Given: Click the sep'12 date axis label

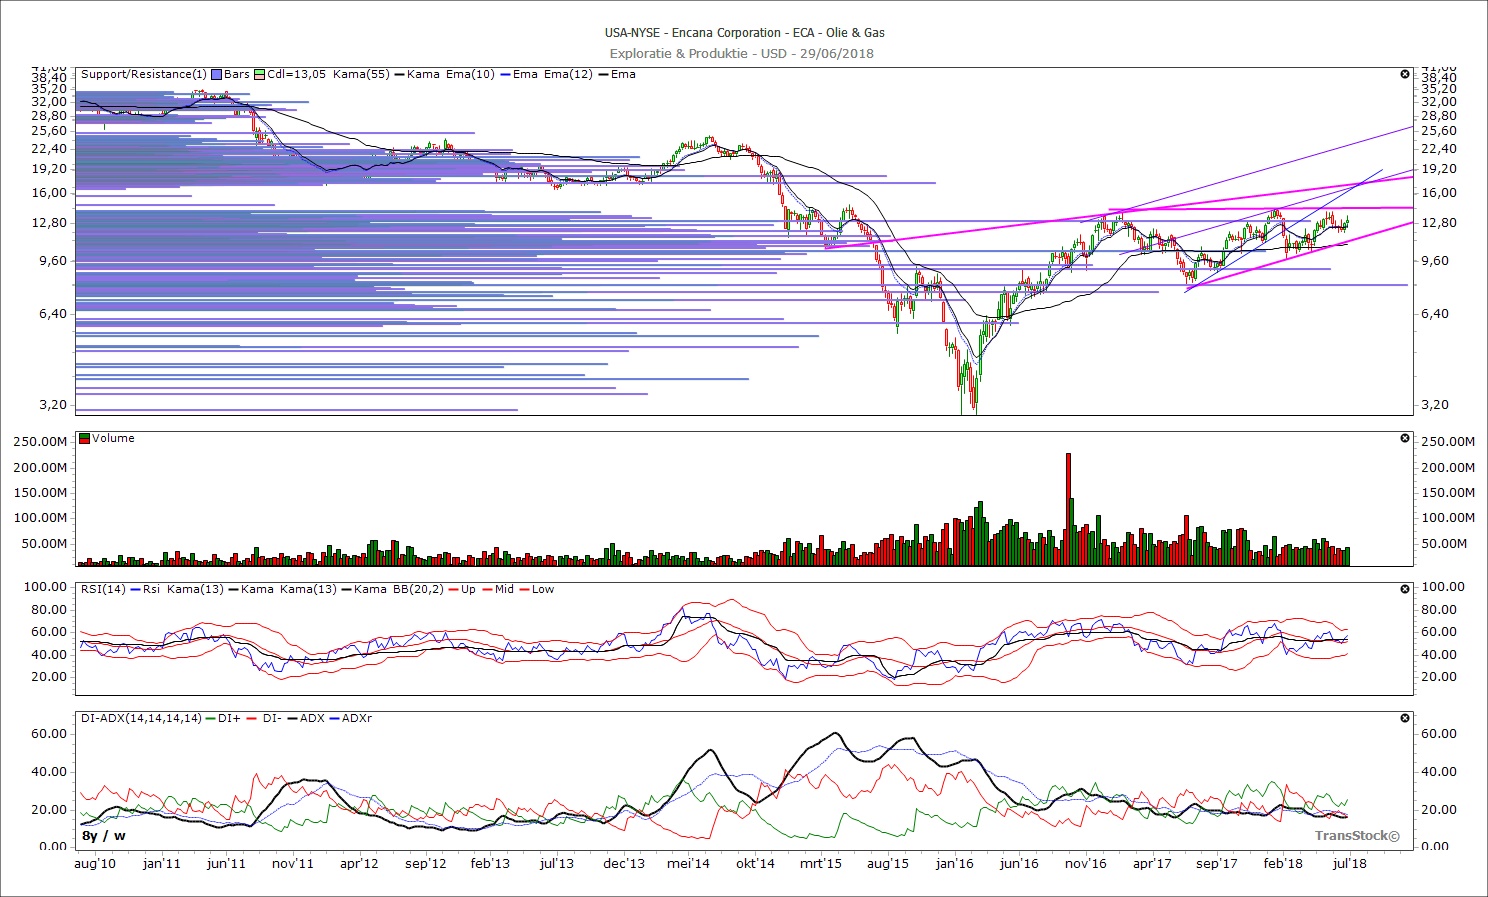Looking at the screenshot, I should (x=425, y=863).
